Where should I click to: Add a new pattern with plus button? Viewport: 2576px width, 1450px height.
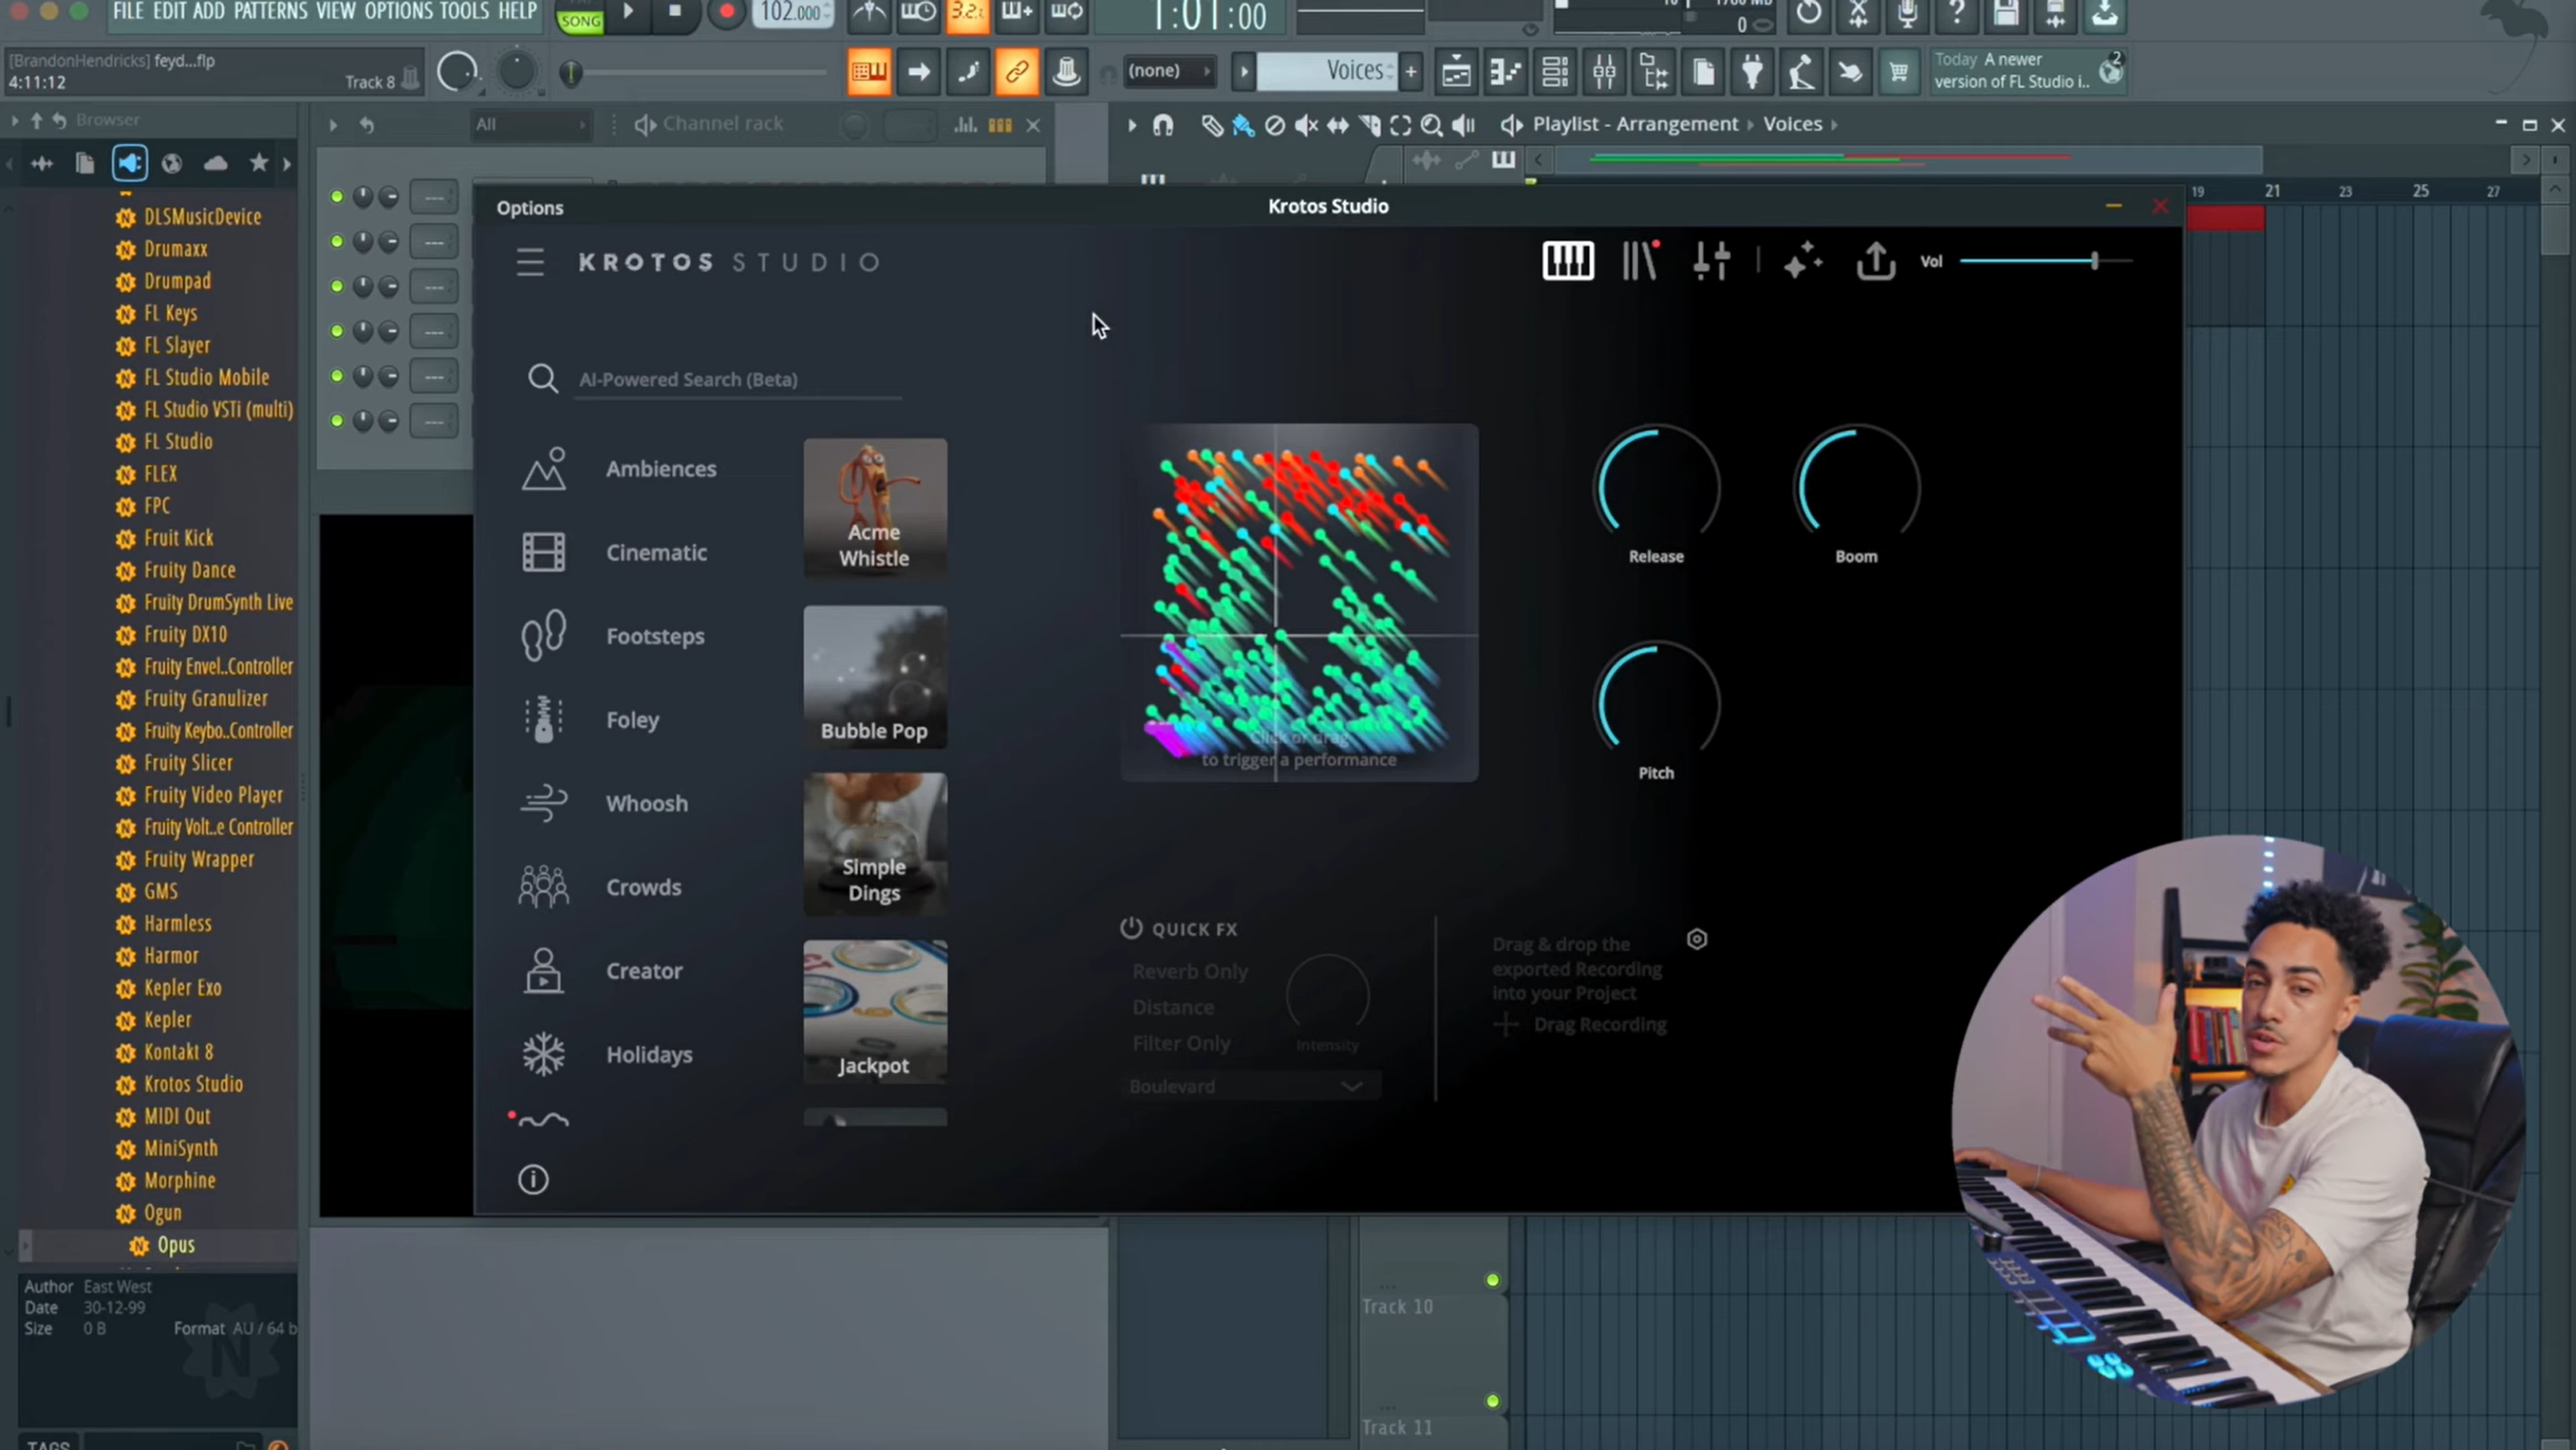coord(1411,71)
